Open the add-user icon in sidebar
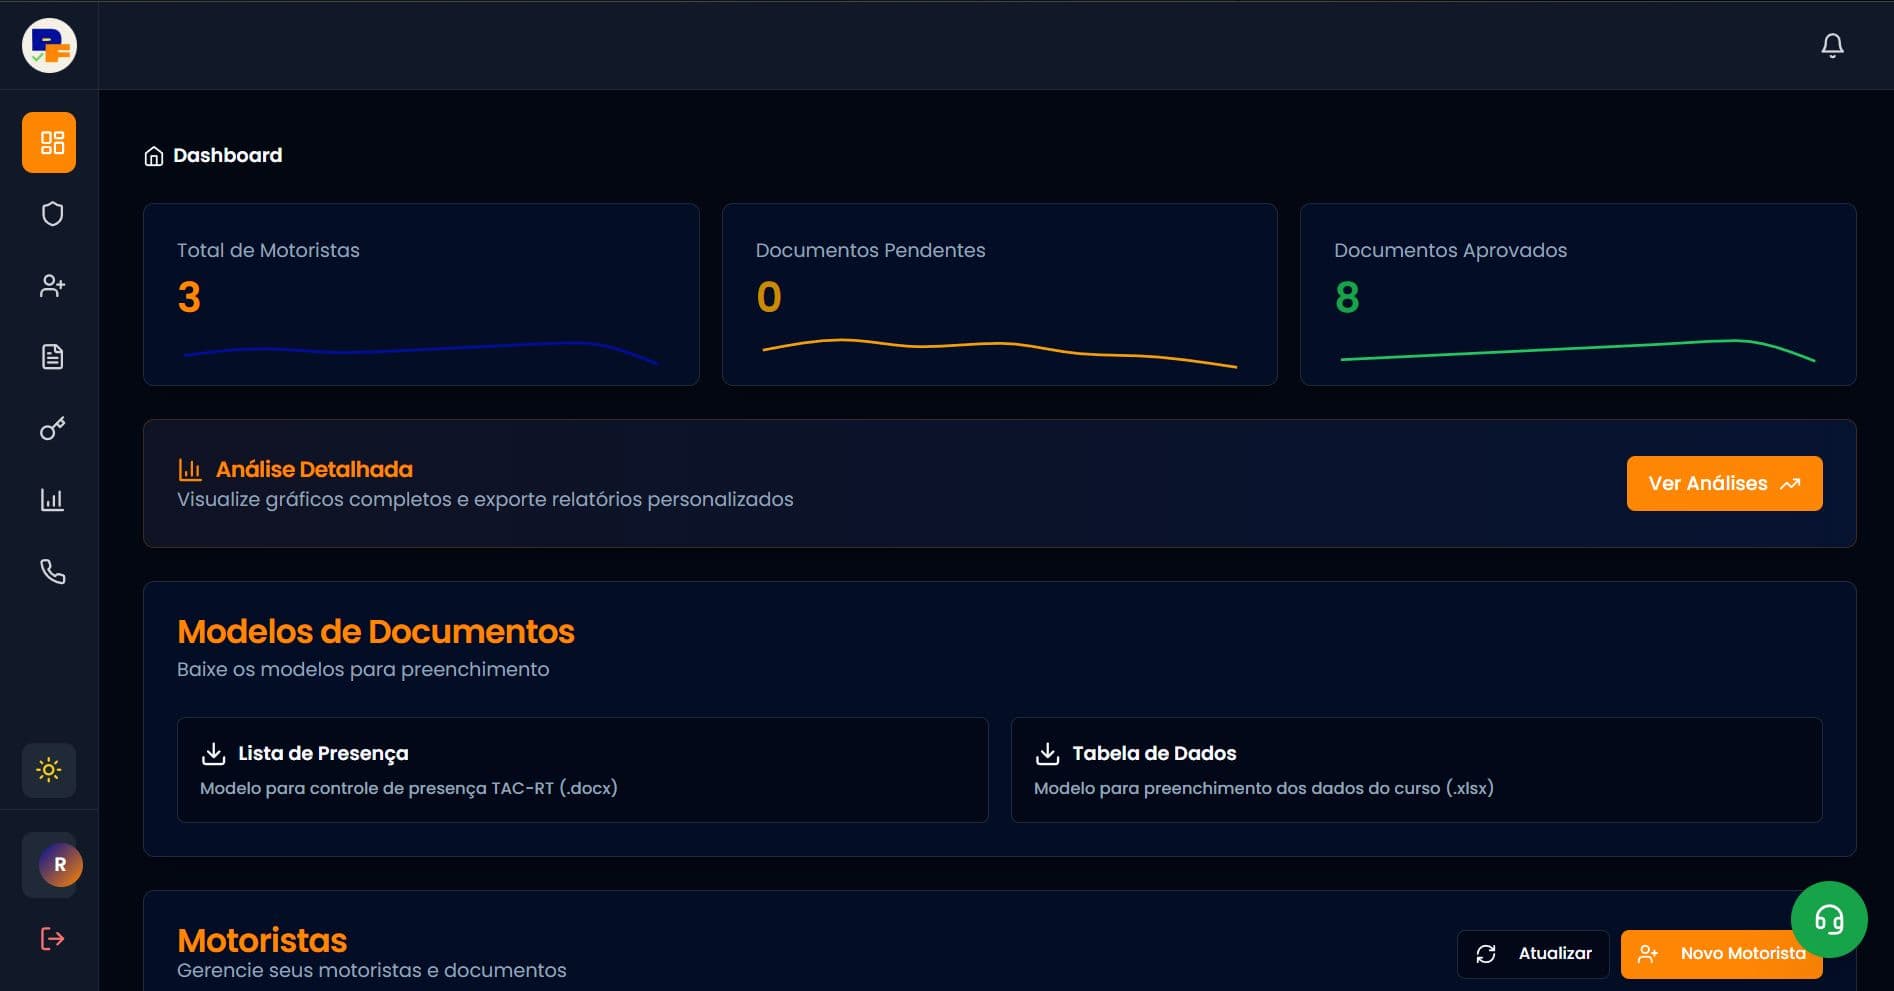 (52, 286)
